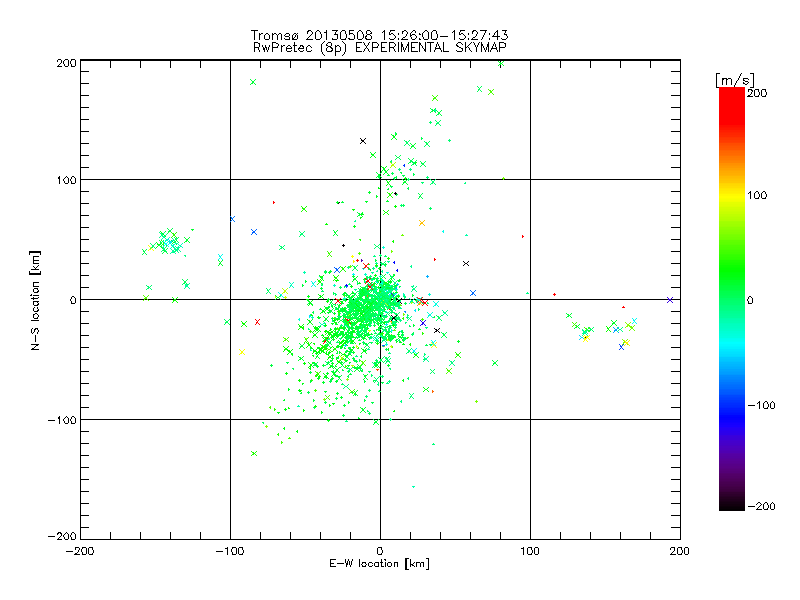This screenshot has width=800, height=600.
Task: Click the colorbar's 200 label
Action: point(757,93)
